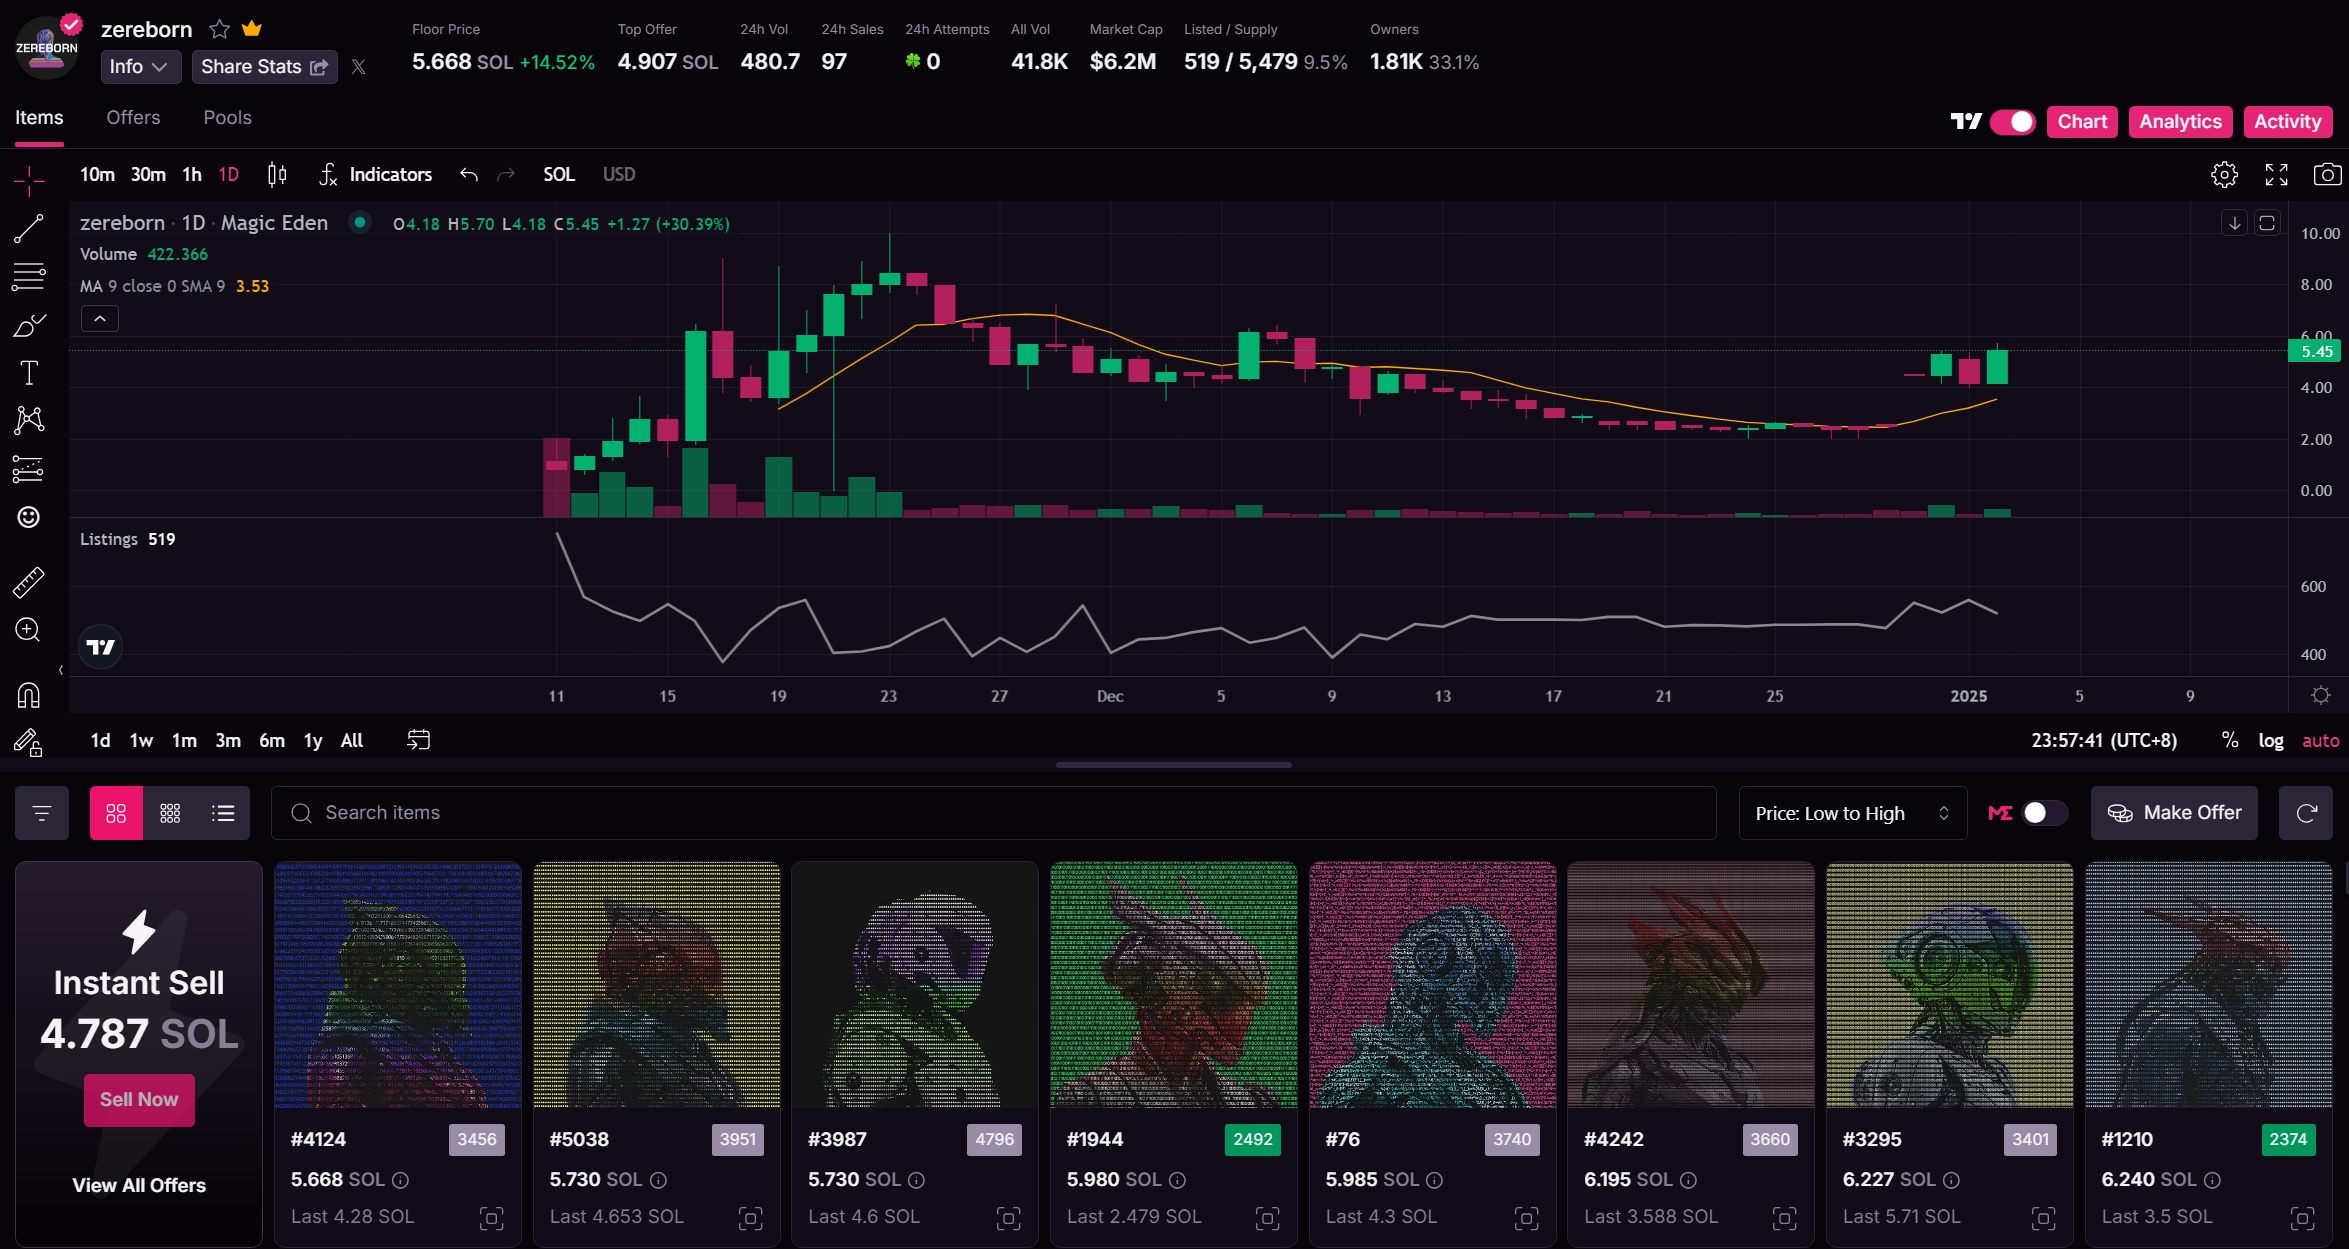Switch to small grid view
The height and width of the screenshot is (1249, 2349).
(x=170, y=813)
